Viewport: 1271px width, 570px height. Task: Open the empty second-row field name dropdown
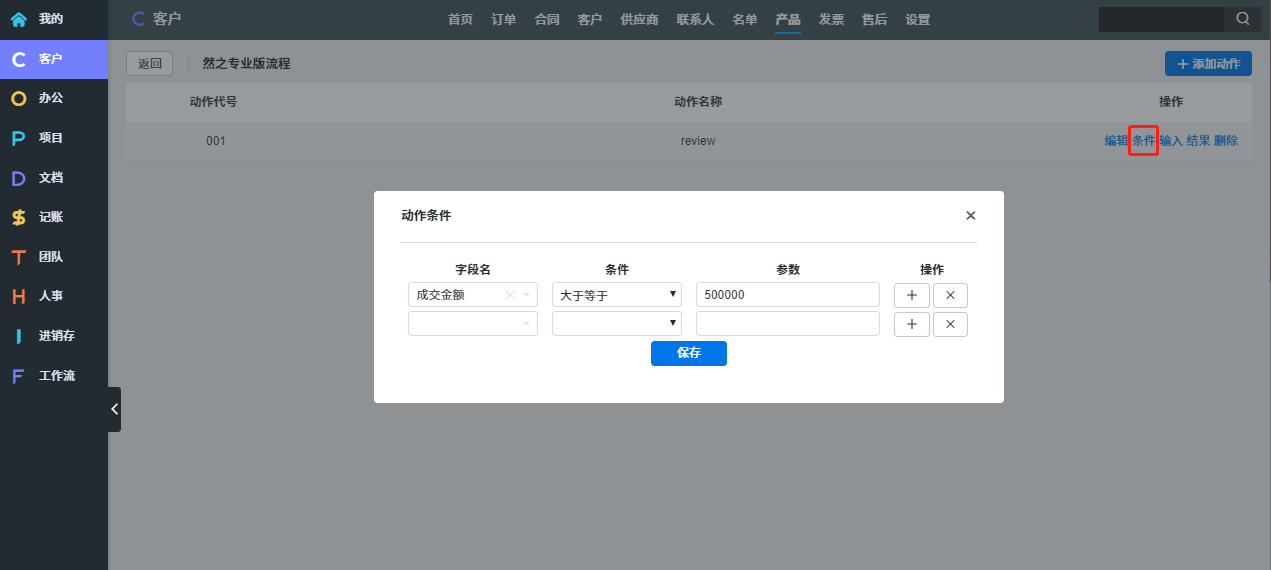click(472, 324)
